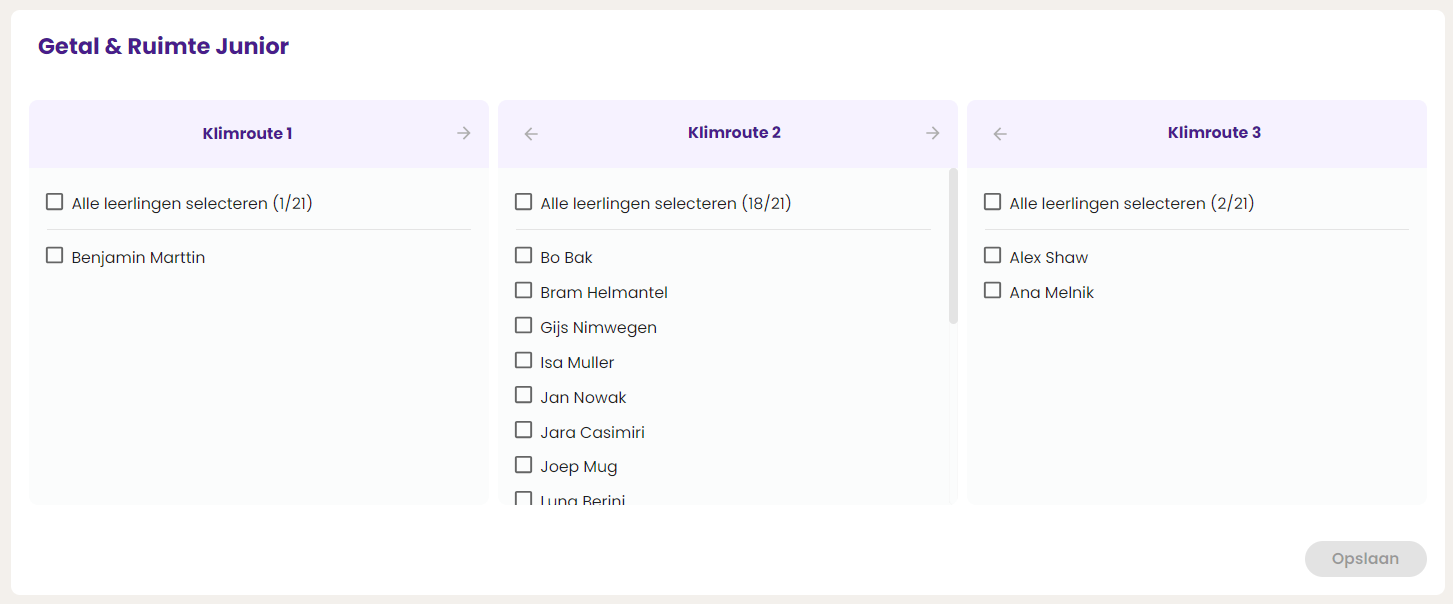Screen dimensions: 1453x604
Task: Check 'Alle leerlingen selecteren' in Klimroute 3
Action: click(x=992, y=201)
